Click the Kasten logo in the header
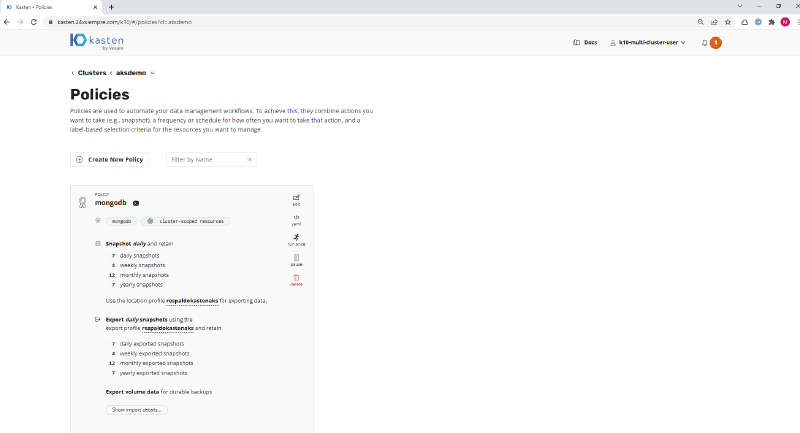Screen dimensions: 800x433 point(96,42)
